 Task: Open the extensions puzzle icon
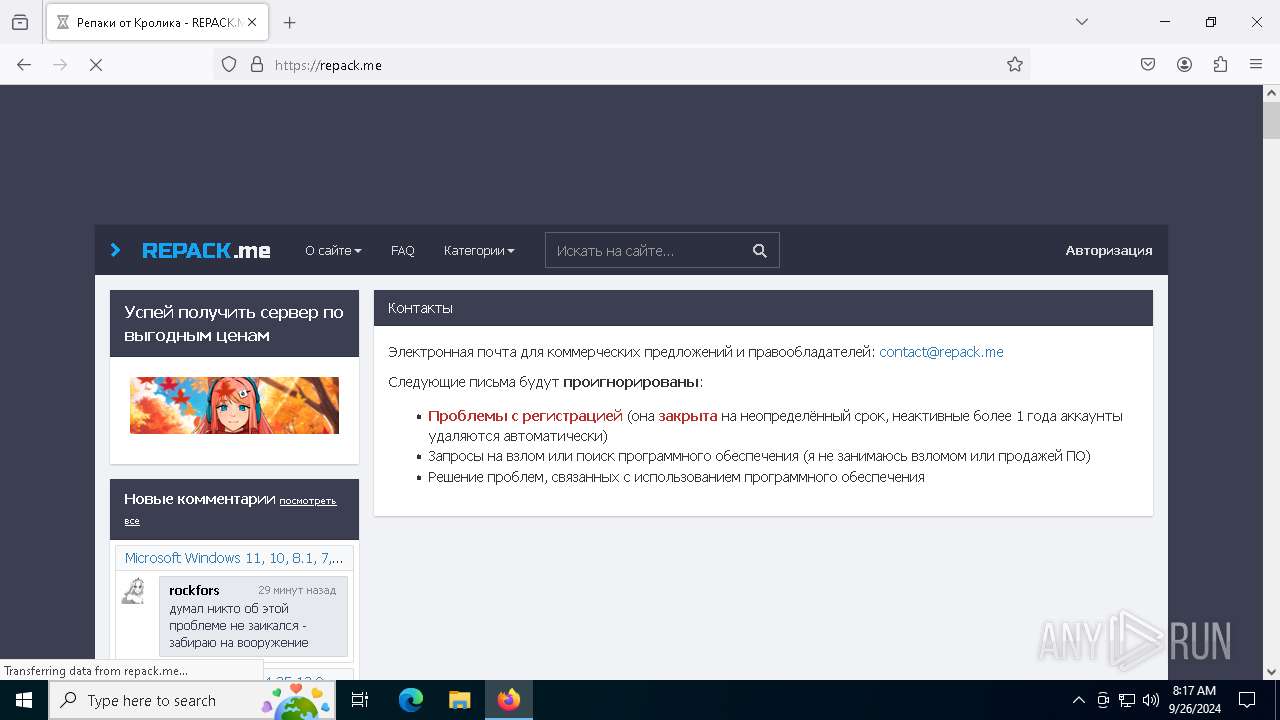pyautogui.click(x=1220, y=64)
